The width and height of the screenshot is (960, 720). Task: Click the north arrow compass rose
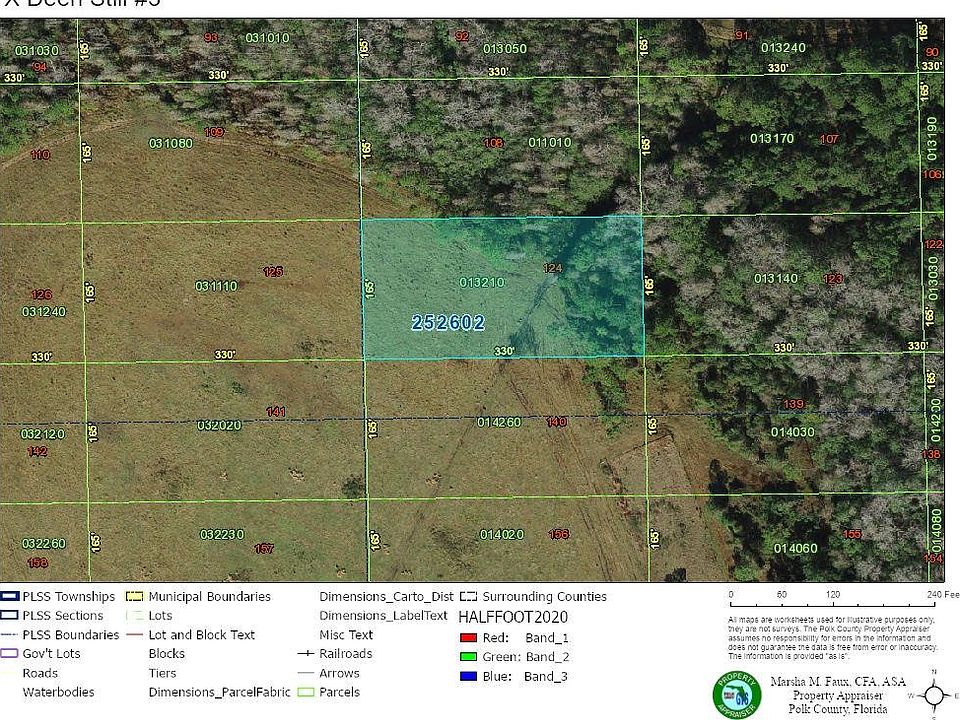pos(935,694)
